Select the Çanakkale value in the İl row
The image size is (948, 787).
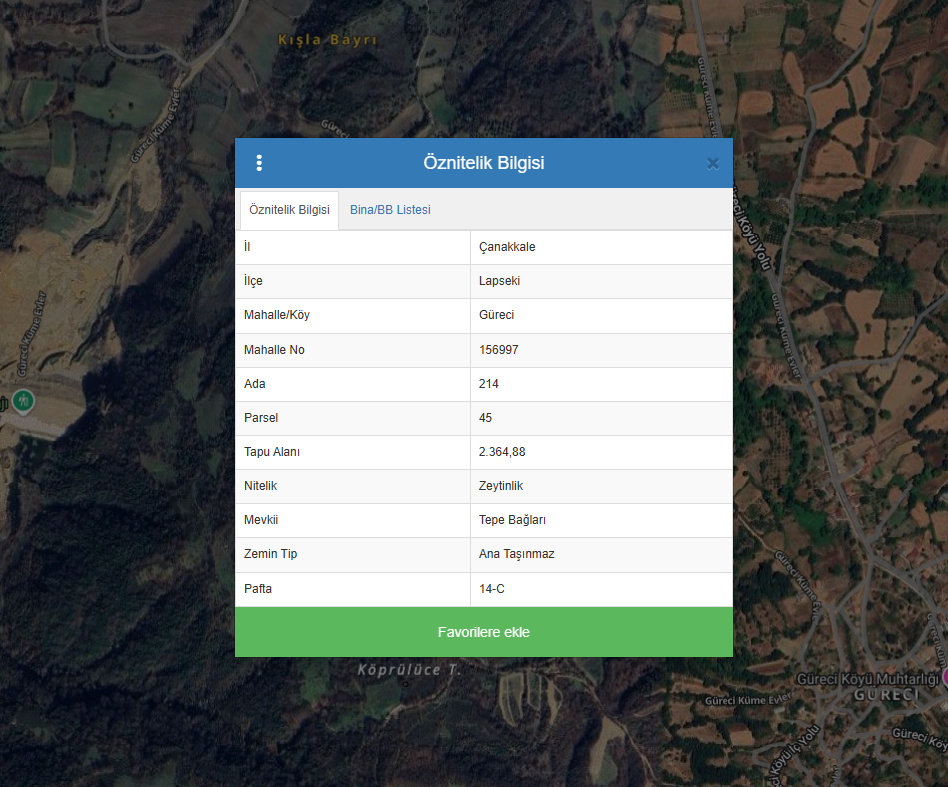(507, 247)
